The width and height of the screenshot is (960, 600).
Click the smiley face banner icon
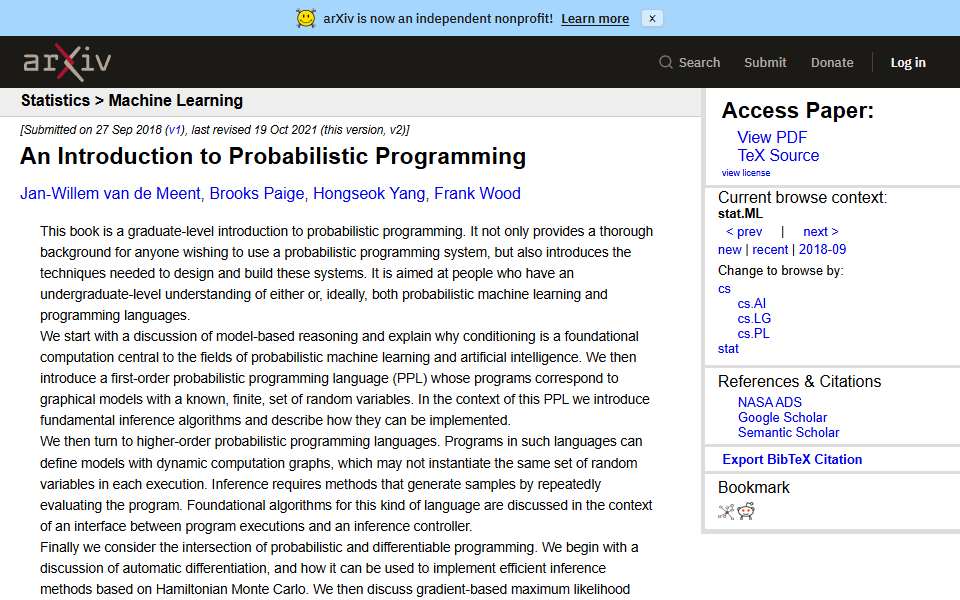coord(306,18)
